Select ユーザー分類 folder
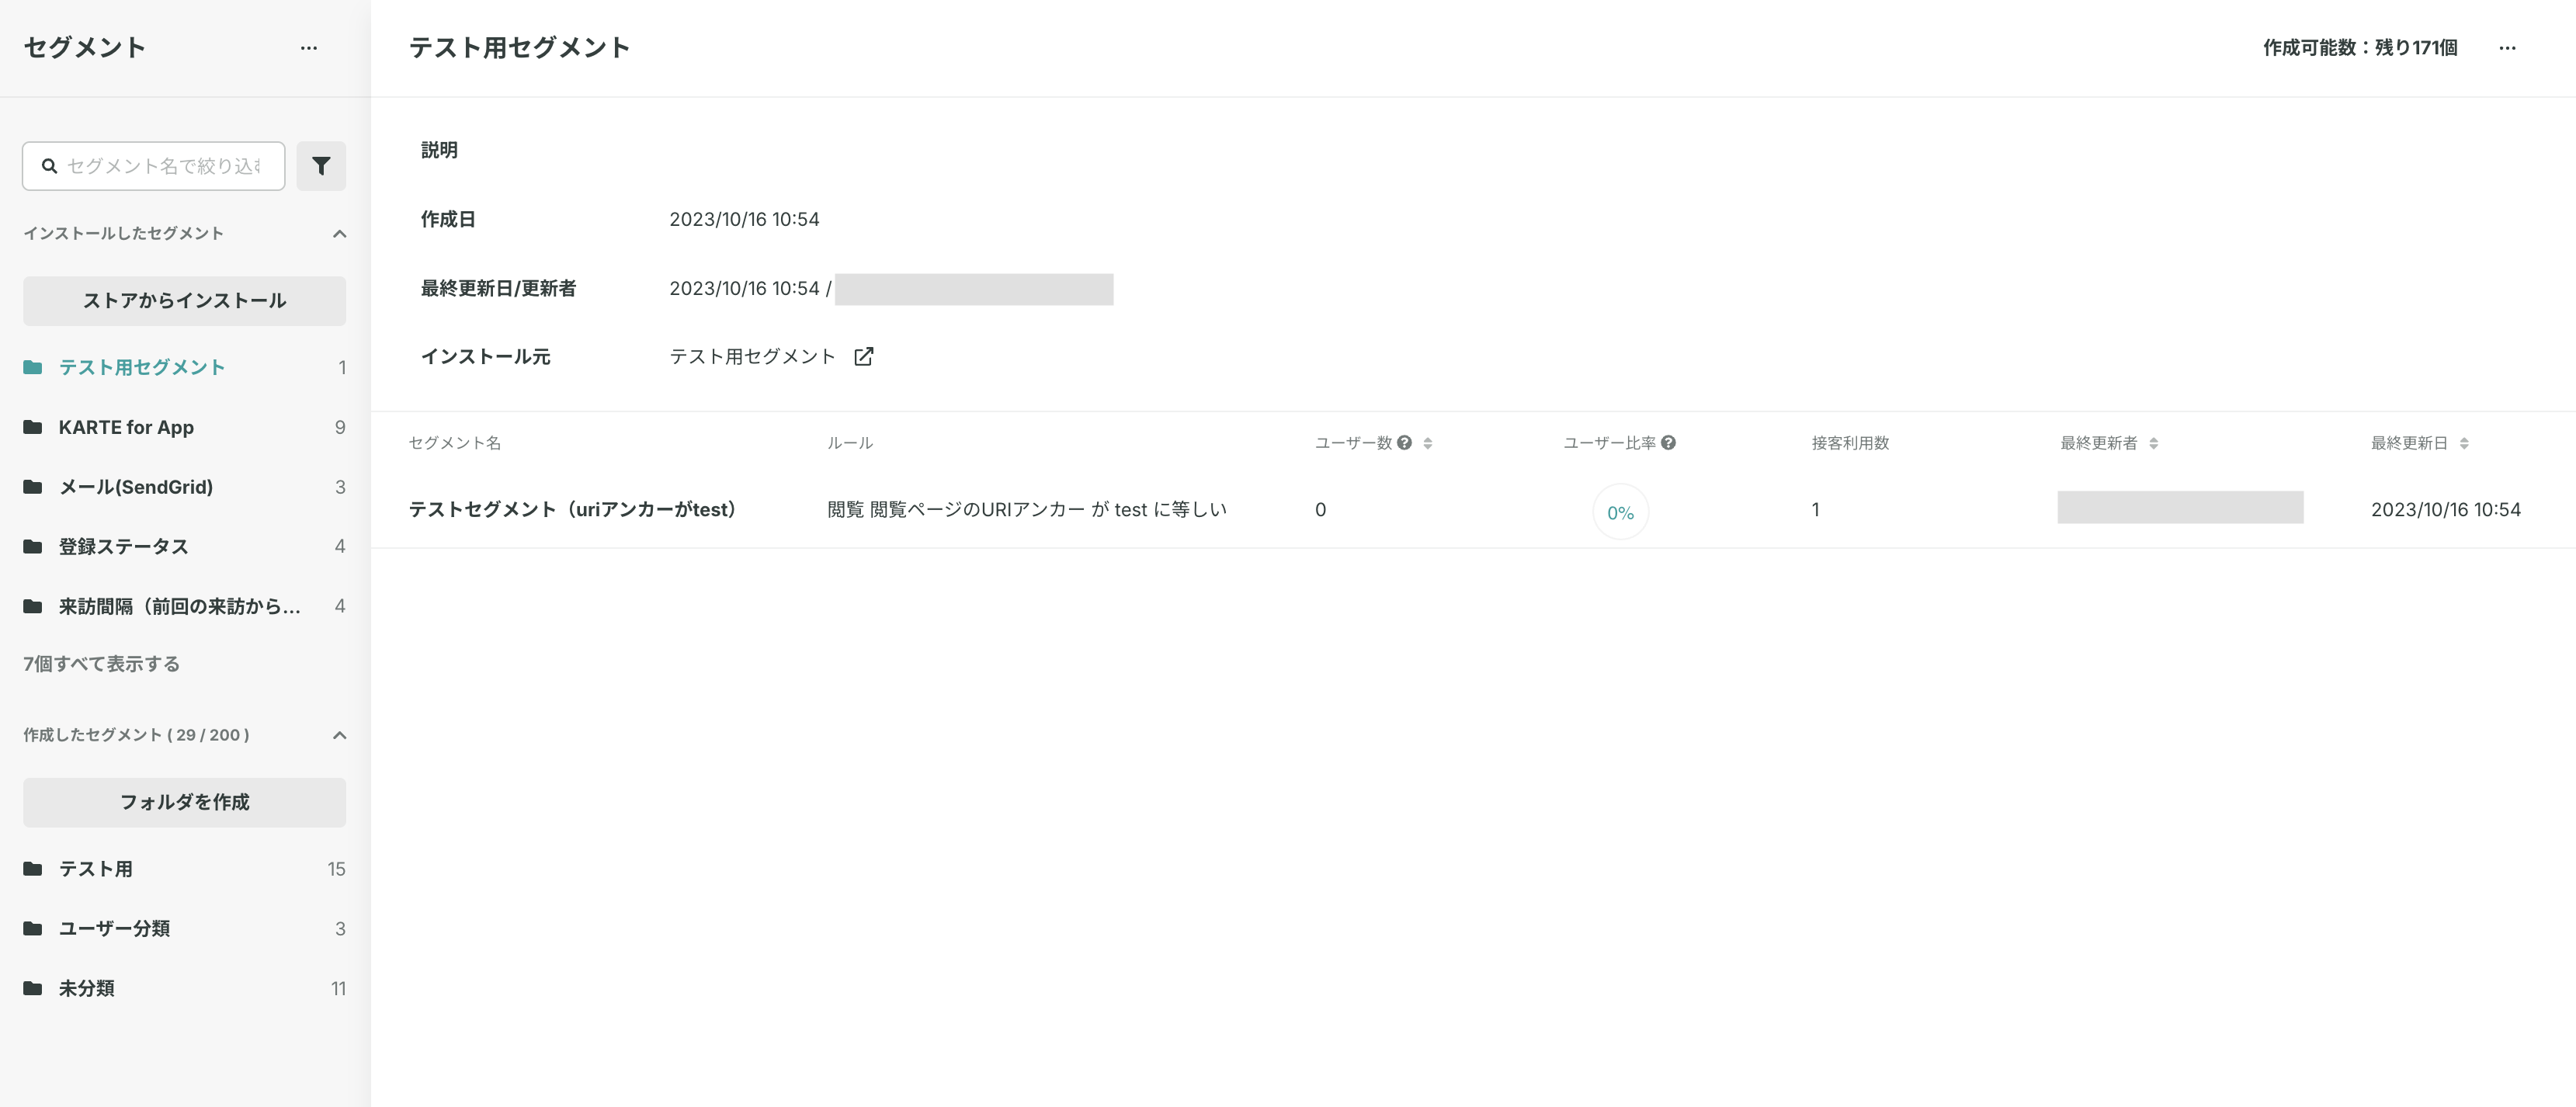 tap(185, 929)
